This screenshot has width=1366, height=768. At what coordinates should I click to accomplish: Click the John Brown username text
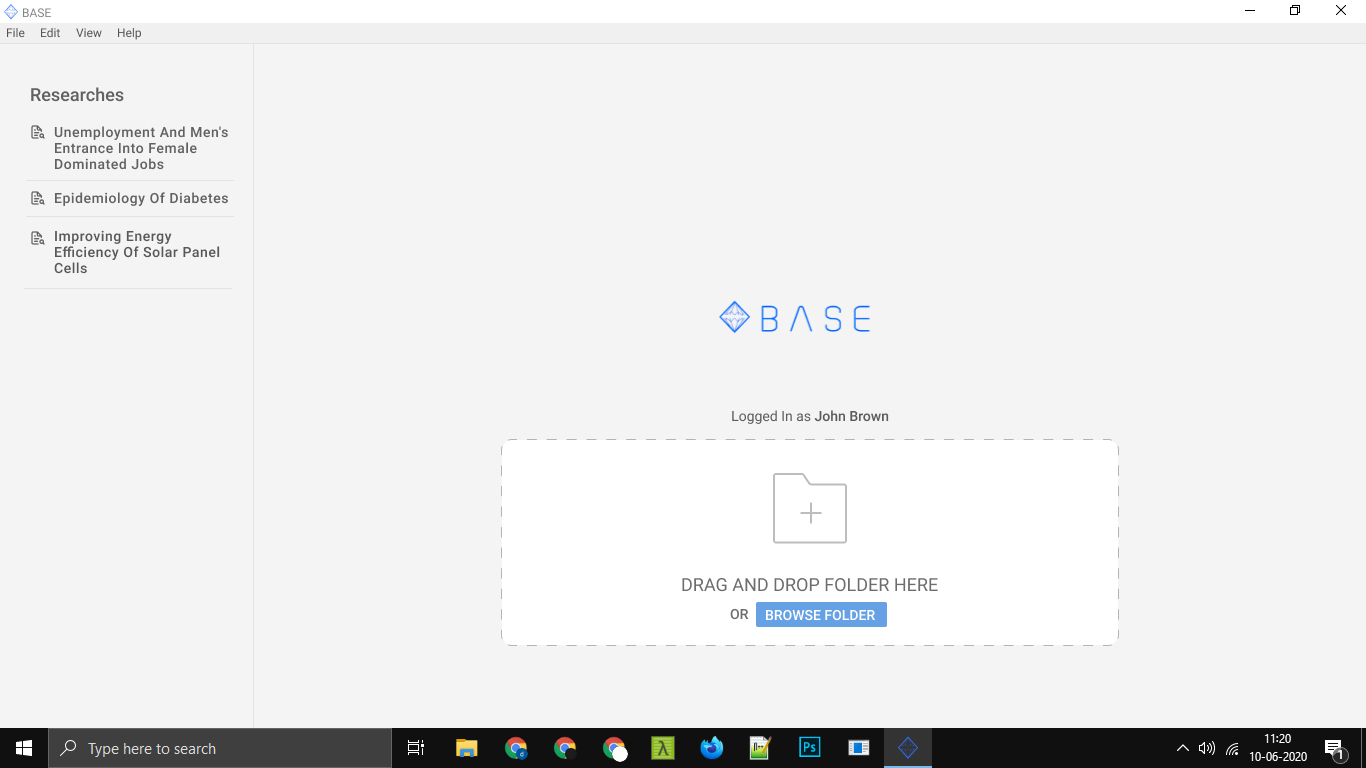coord(852,416)
